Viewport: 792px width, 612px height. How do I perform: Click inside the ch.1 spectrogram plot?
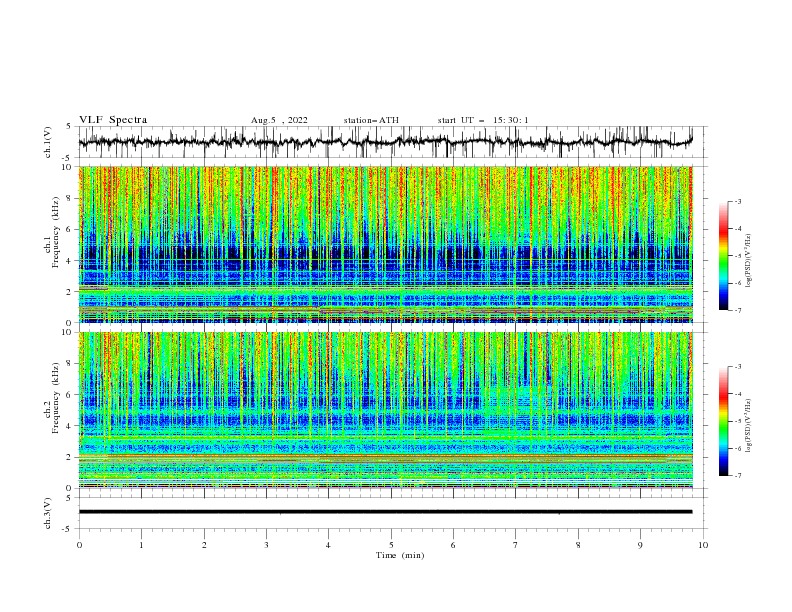(x=385, y=244)
